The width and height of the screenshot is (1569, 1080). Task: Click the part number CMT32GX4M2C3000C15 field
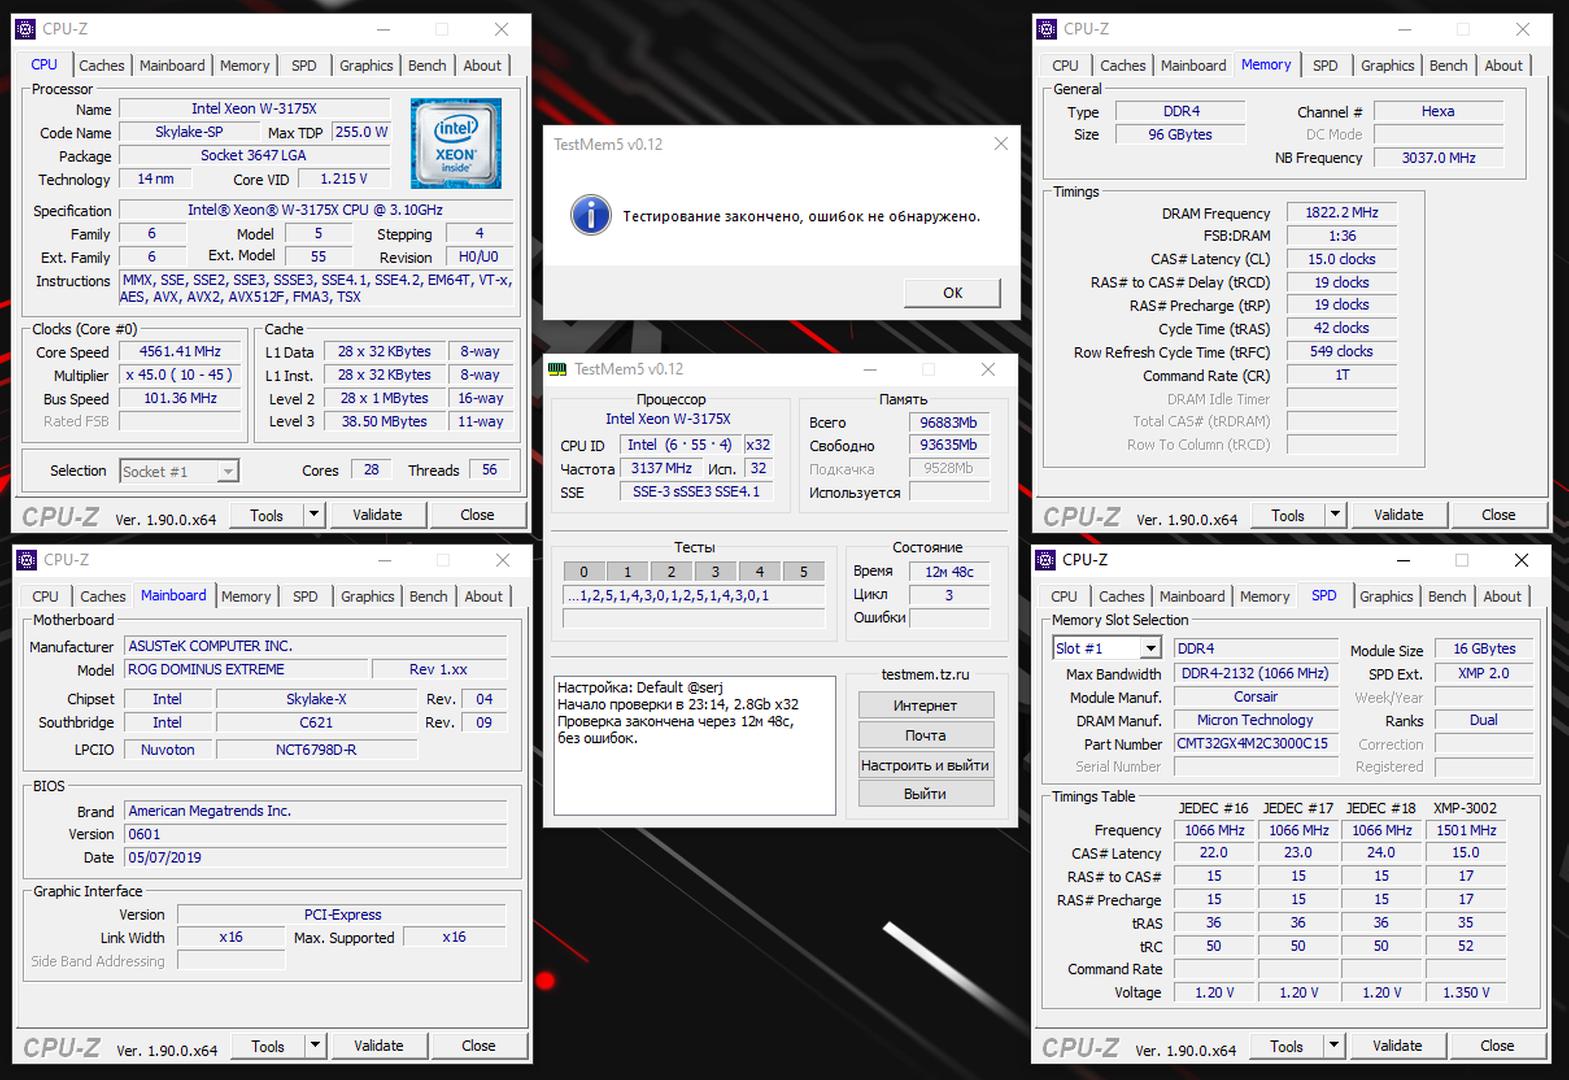click(x=1256, y=744)
